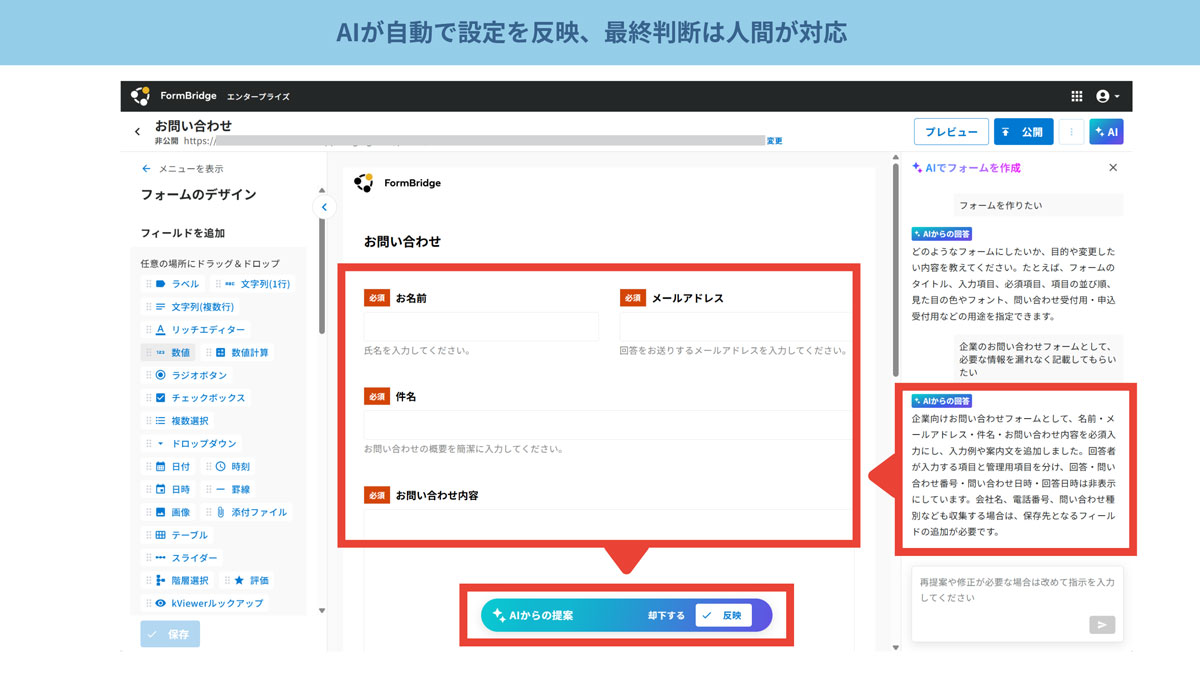Screen dimensions: 1200x675
Task: Go back using the arrow beside お問い合わせ
Action: [x=138, y=131]
